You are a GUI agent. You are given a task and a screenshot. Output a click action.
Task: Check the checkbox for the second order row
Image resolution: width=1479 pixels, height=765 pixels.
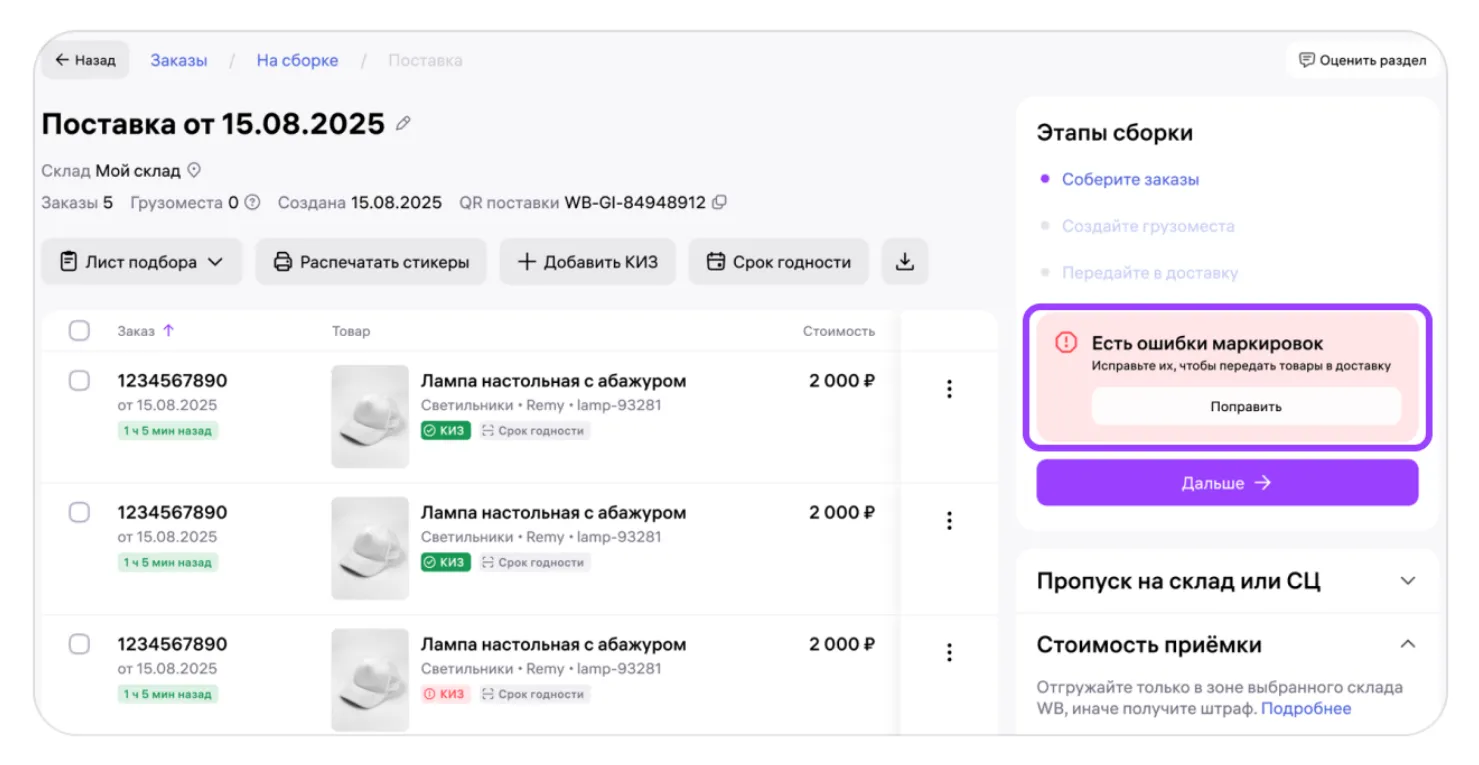click(79, 512)
